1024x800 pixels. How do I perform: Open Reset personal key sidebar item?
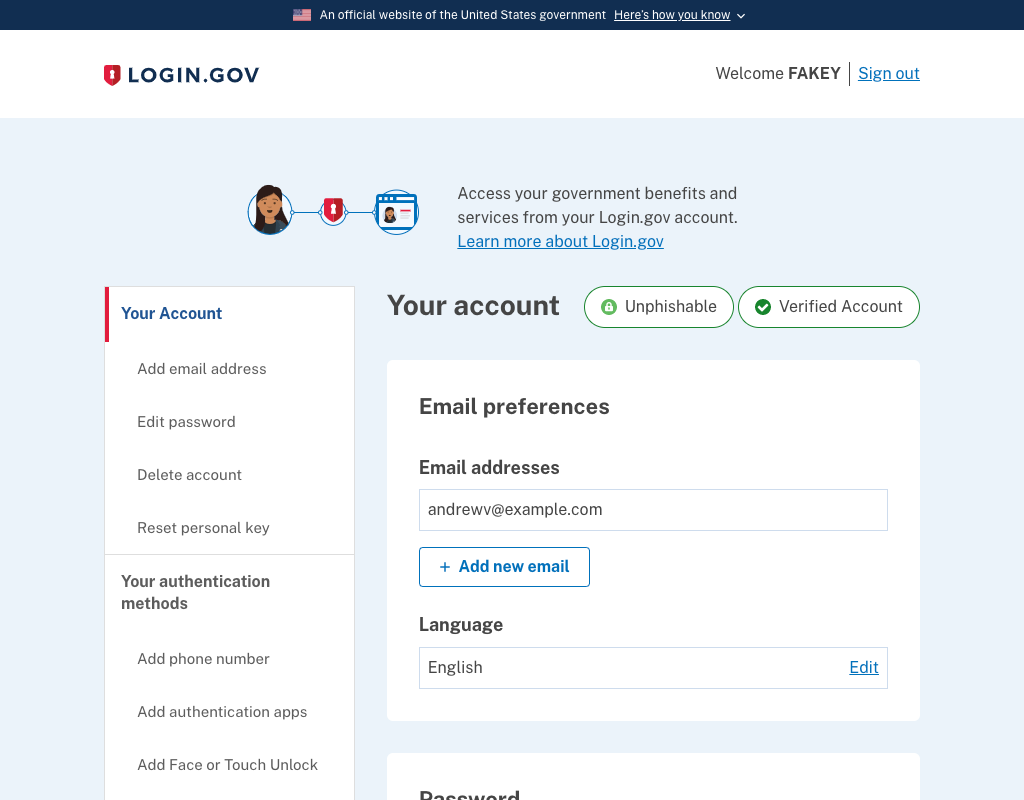(x=203, y=528)
